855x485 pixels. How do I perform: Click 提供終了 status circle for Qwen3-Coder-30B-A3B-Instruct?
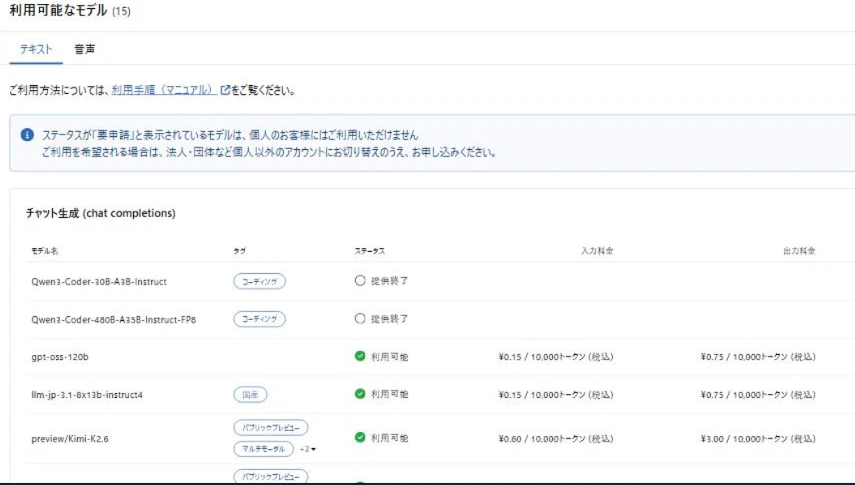tap(360, 280)
